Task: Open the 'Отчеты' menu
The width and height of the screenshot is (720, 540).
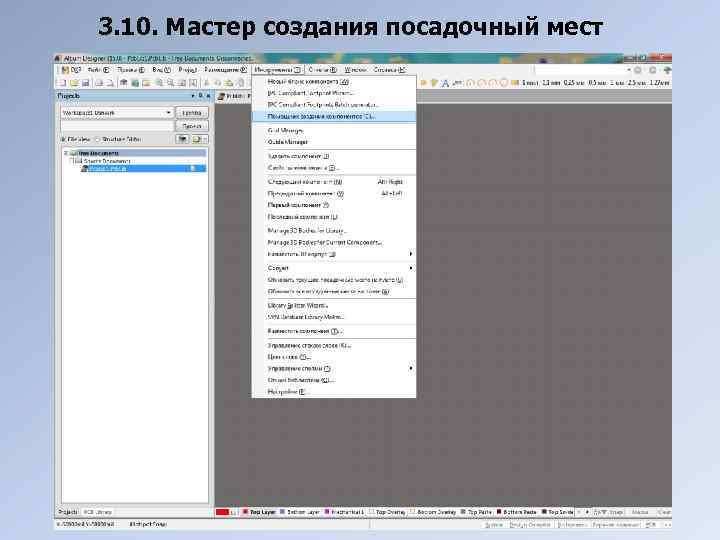Action: tap(322, 70)
